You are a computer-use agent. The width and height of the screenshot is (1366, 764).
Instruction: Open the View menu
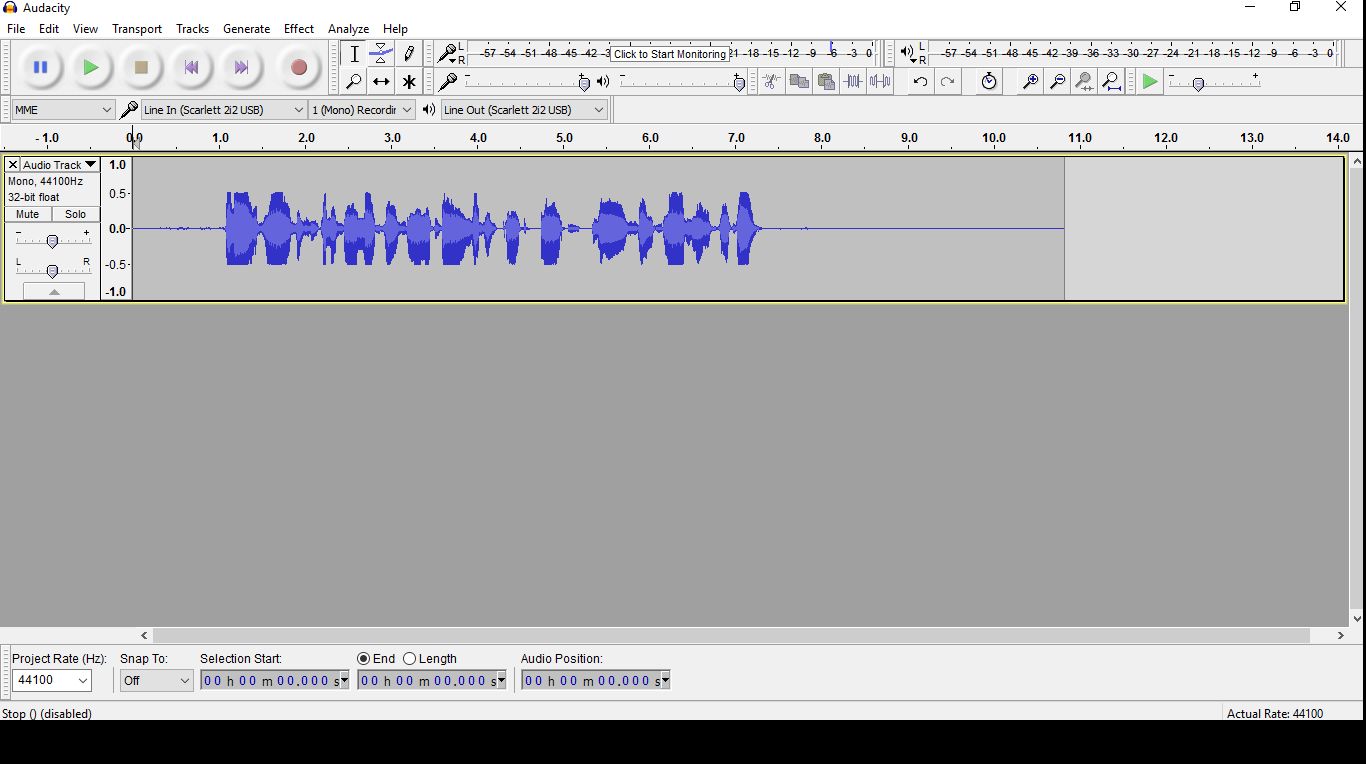click(85, 29)
